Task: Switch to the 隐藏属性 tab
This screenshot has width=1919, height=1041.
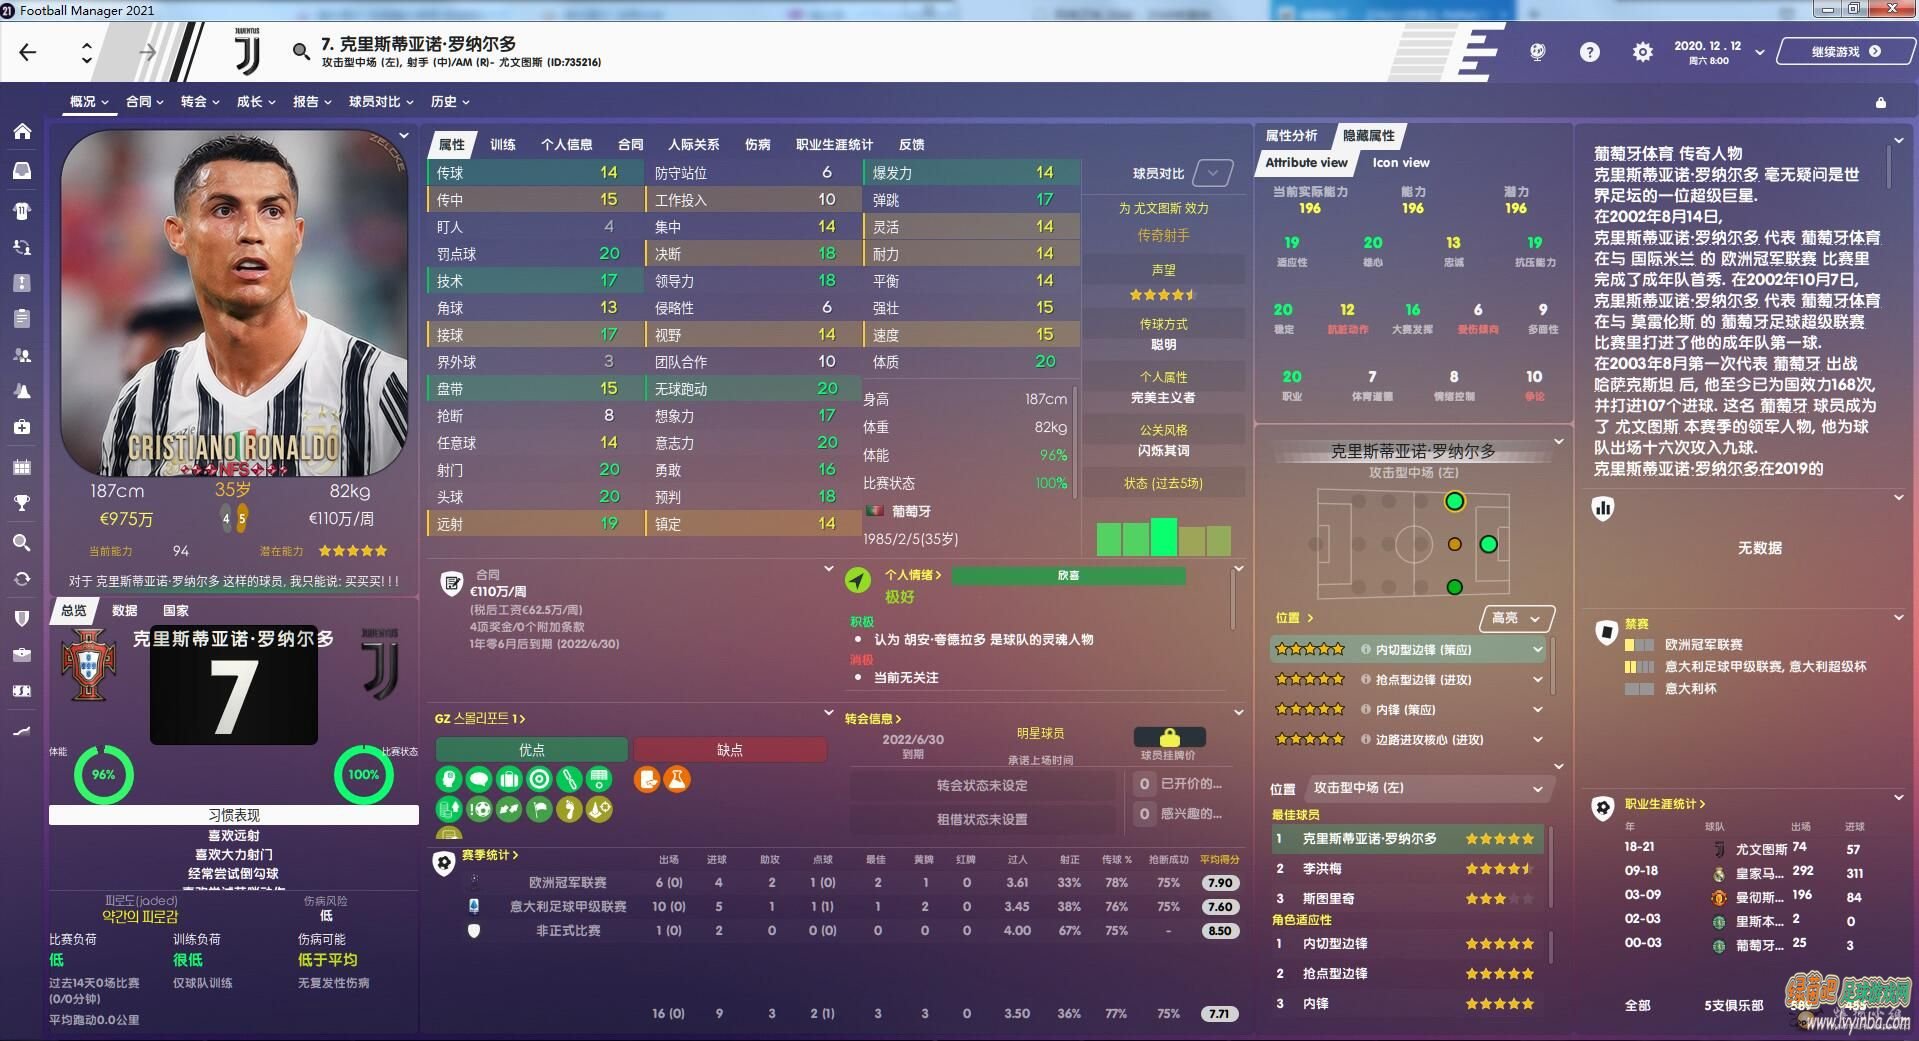Action: [x=1368, y=136]
